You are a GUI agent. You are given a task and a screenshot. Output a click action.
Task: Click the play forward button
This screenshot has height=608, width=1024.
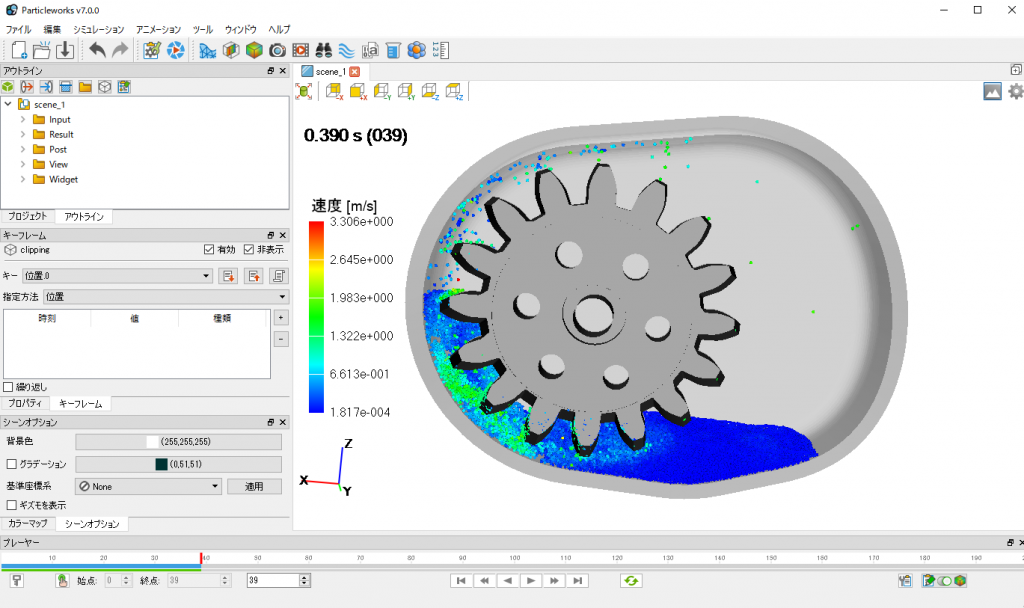[x=531, y=581]
